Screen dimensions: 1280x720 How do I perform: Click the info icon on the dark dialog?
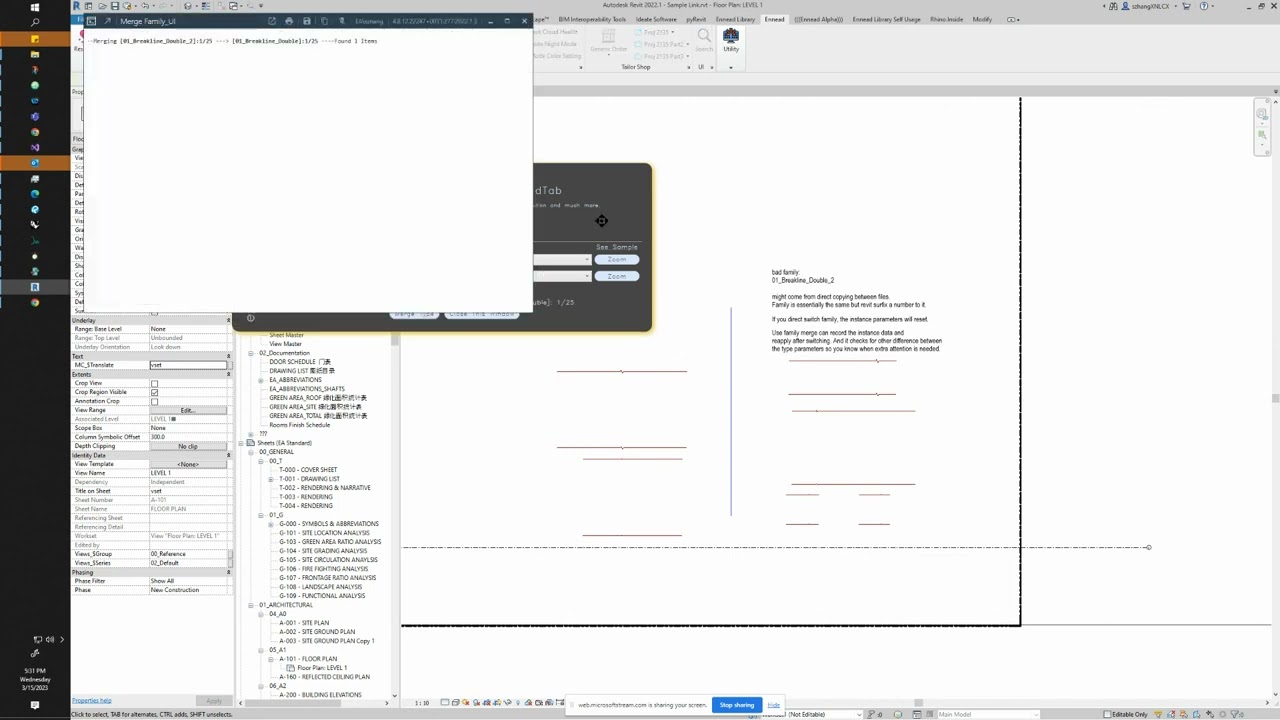(250, 319)
